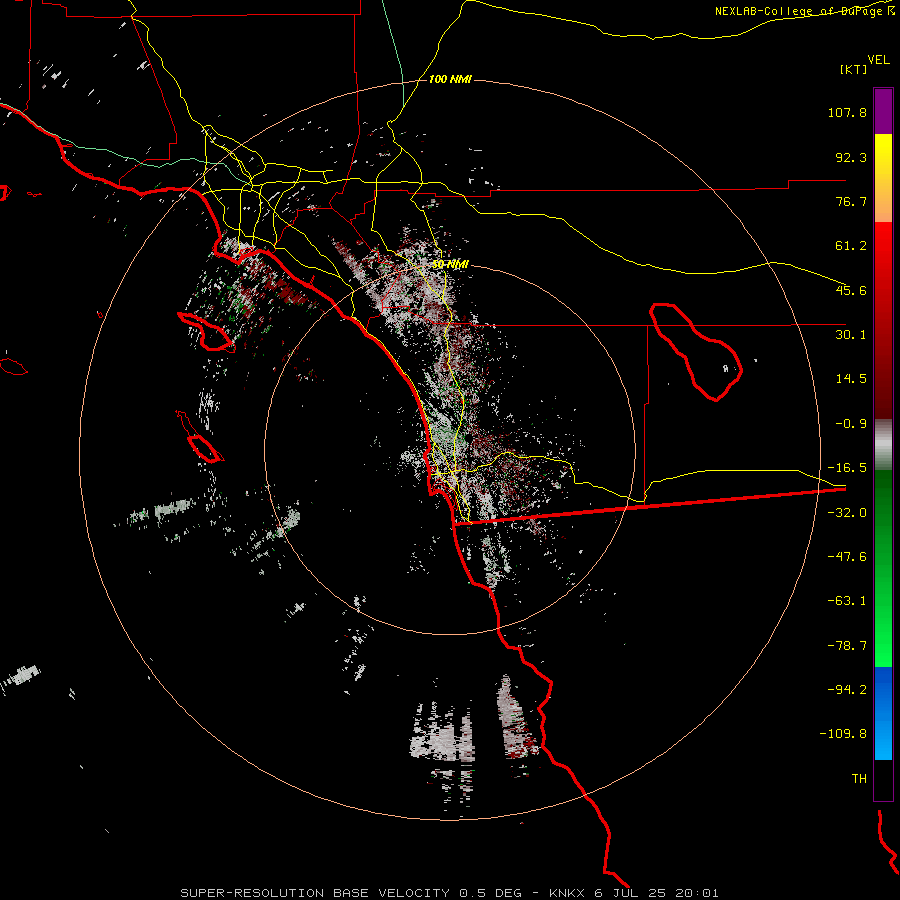Viewport: 900px width, 900px height.
Task: Select the -78.7 scale value
Action: pos(847,646)
